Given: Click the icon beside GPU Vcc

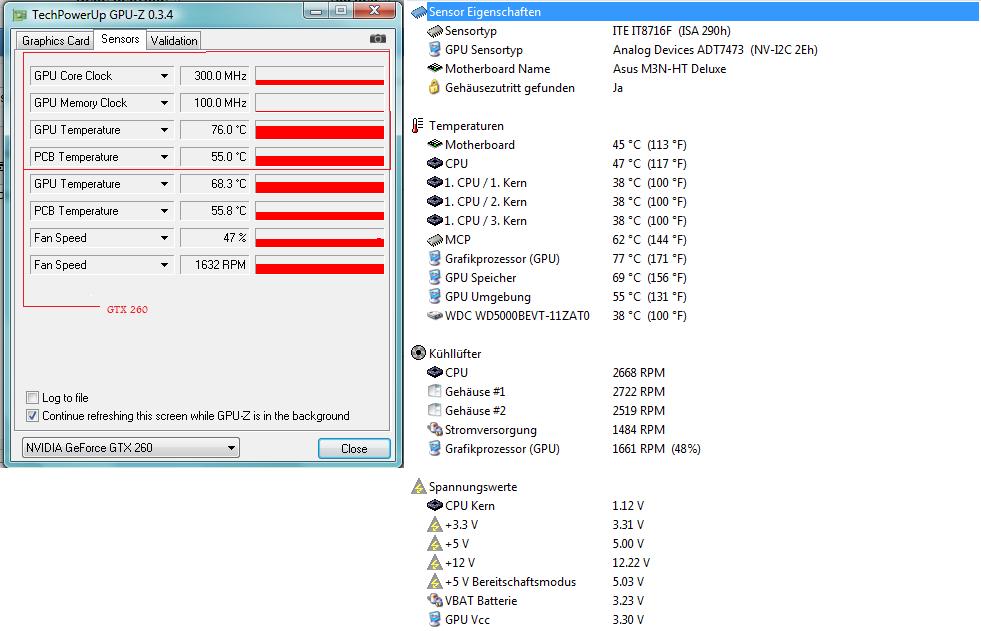Looking at the screenshot, I should [x=435, y=619].
